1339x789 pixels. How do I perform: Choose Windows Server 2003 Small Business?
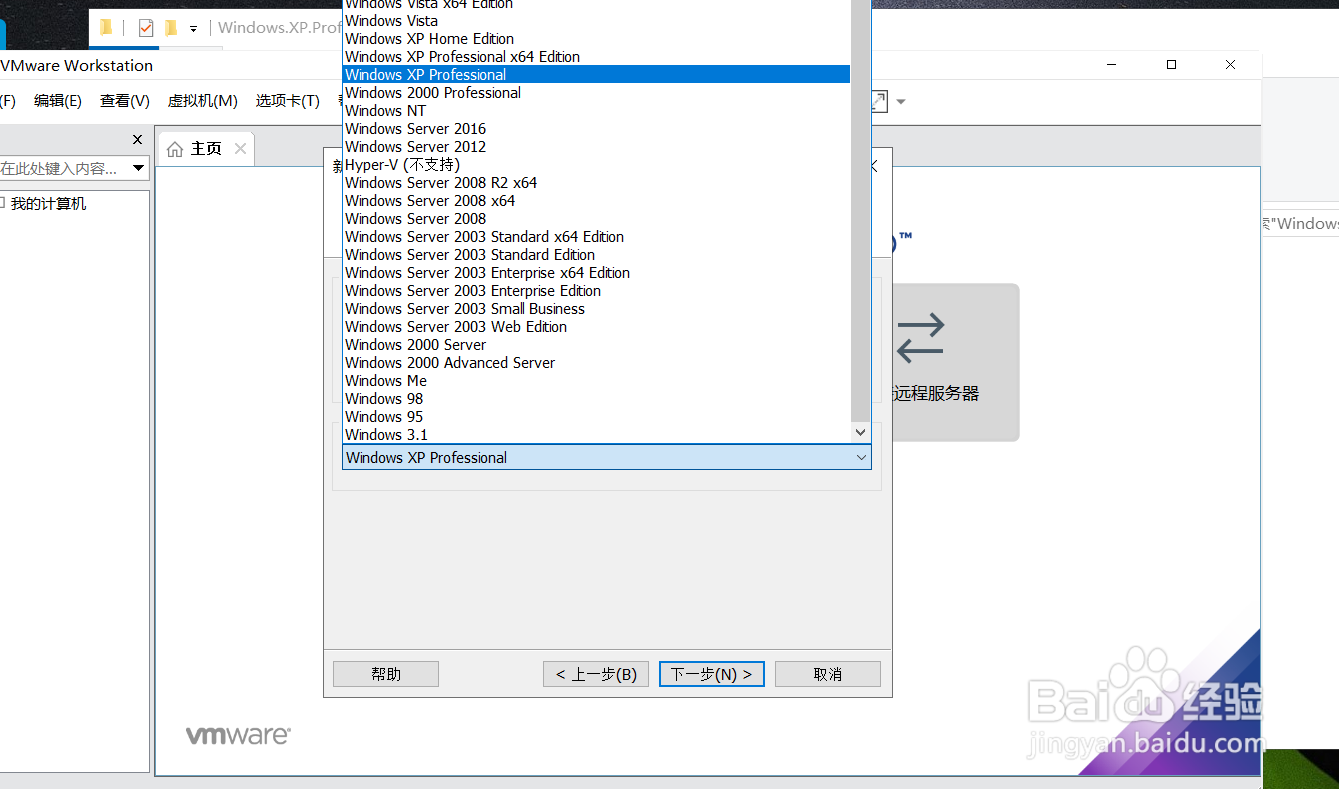(x=596, y=309)
